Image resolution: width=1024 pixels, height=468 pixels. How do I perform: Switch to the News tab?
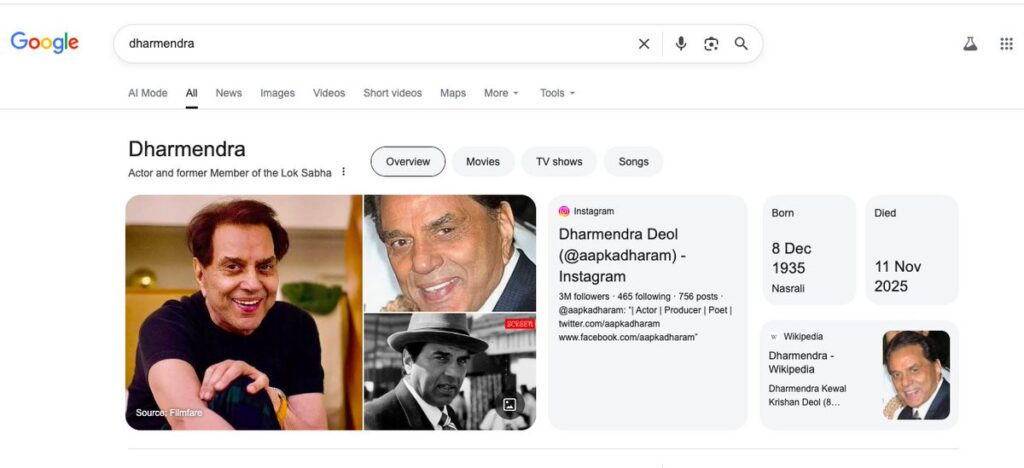click(x=229, y=93)
